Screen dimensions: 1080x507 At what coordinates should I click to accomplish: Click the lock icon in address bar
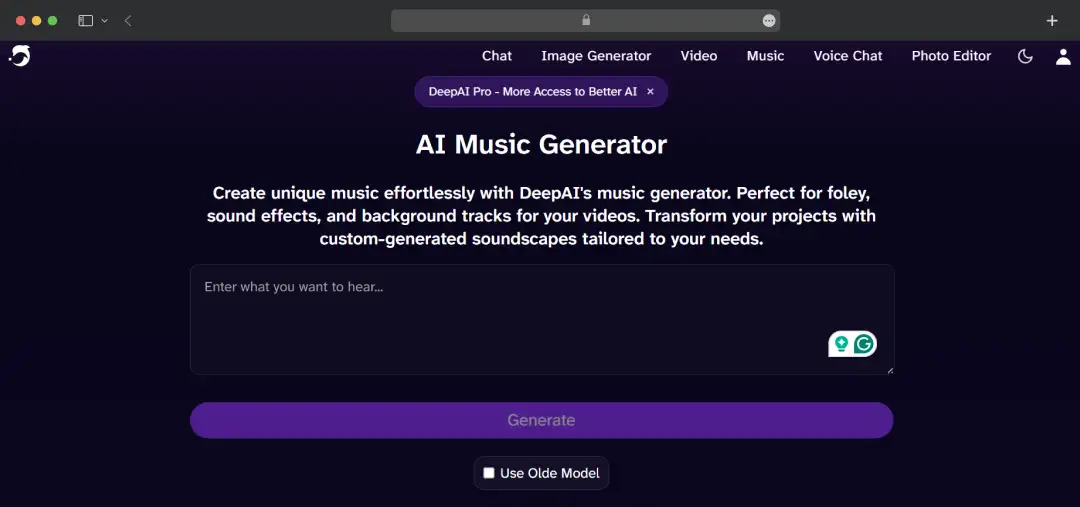[x=586, y=20]
